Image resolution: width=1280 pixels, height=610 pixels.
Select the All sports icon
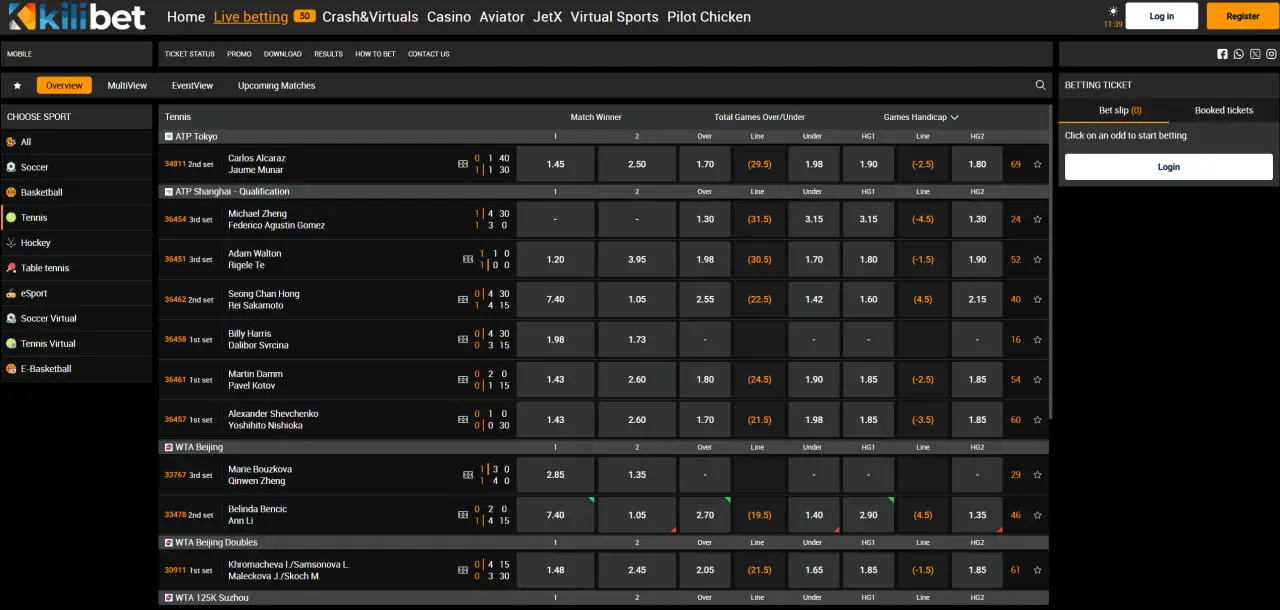click(x=11, y=142)
